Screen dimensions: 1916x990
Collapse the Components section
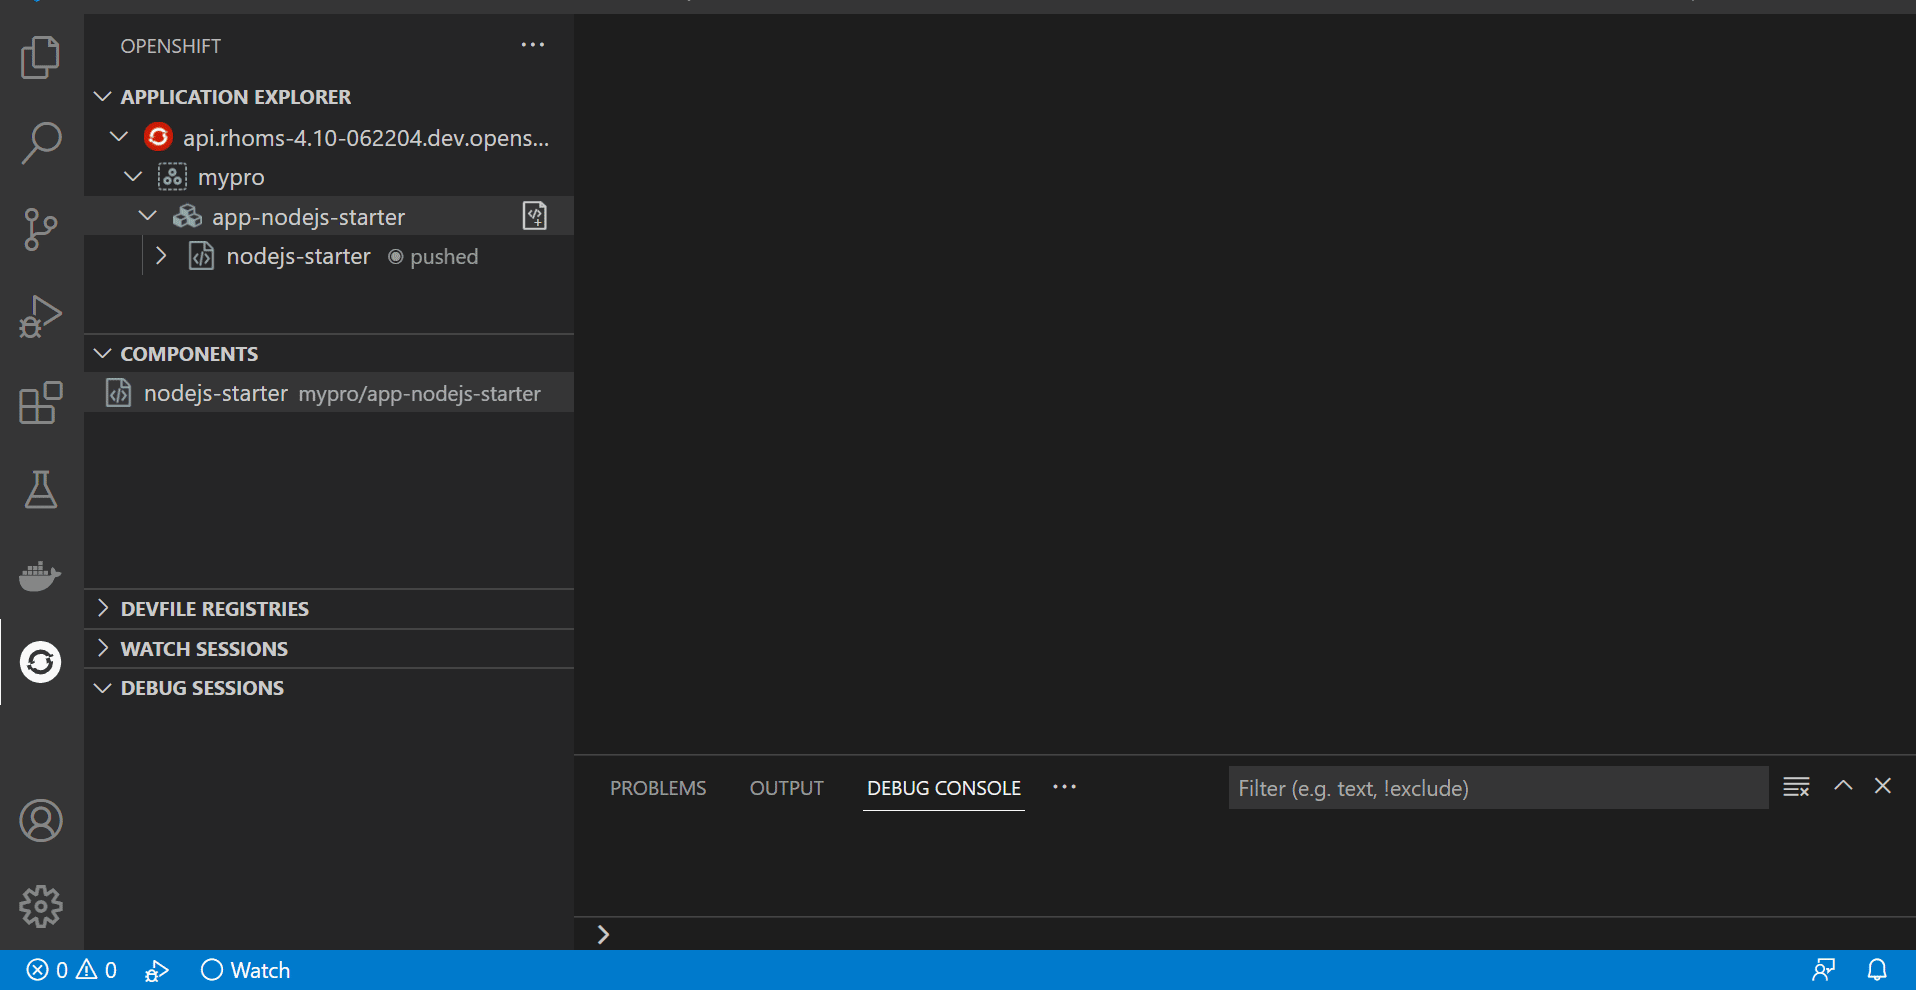[x=102, y=354]
